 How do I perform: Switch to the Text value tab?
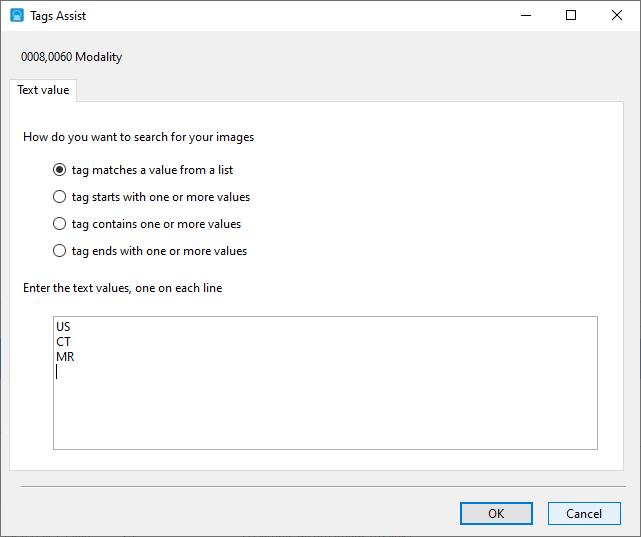coord(43,90)
